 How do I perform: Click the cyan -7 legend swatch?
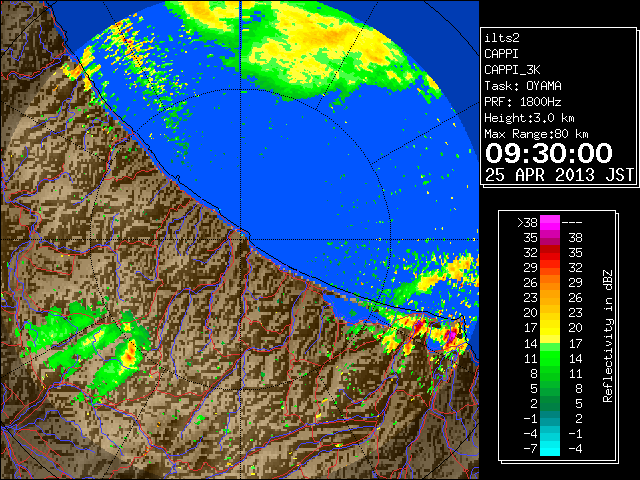550,448
